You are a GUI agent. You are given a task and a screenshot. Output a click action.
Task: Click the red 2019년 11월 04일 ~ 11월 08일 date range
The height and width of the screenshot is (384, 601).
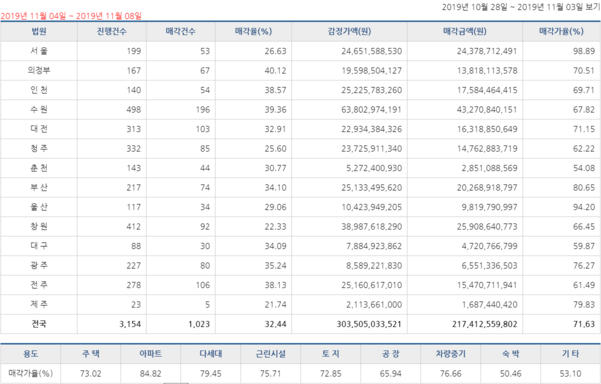coord(71,16)
